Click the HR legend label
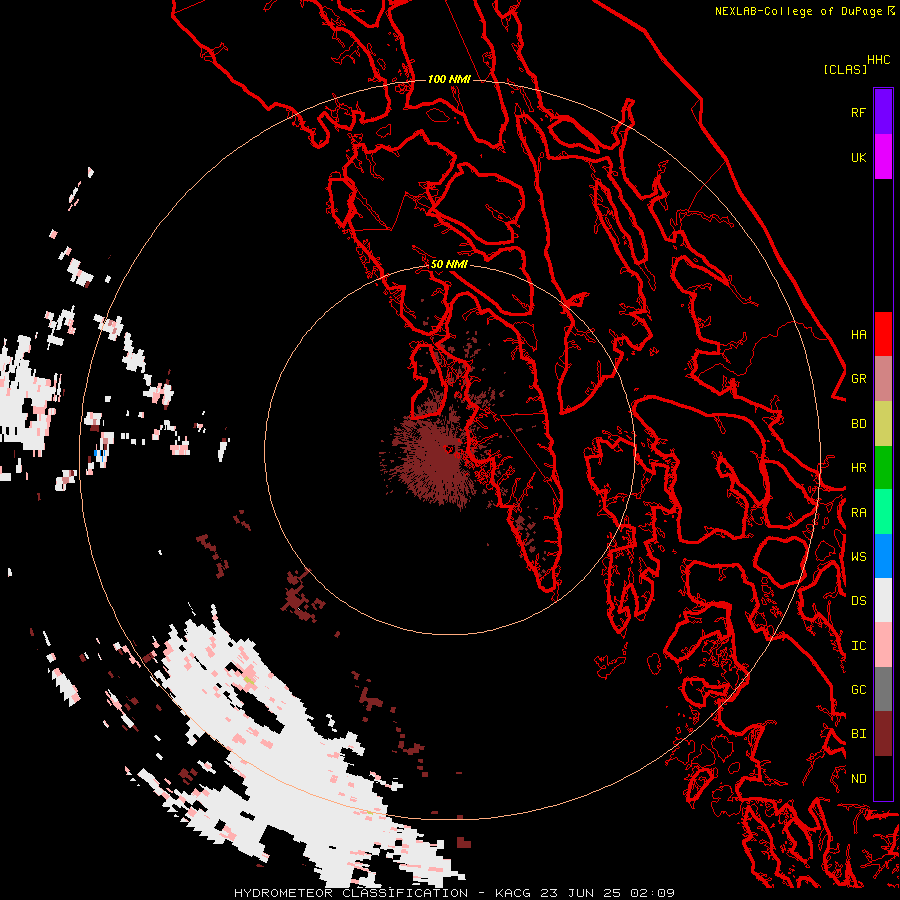 click(858, 468)
